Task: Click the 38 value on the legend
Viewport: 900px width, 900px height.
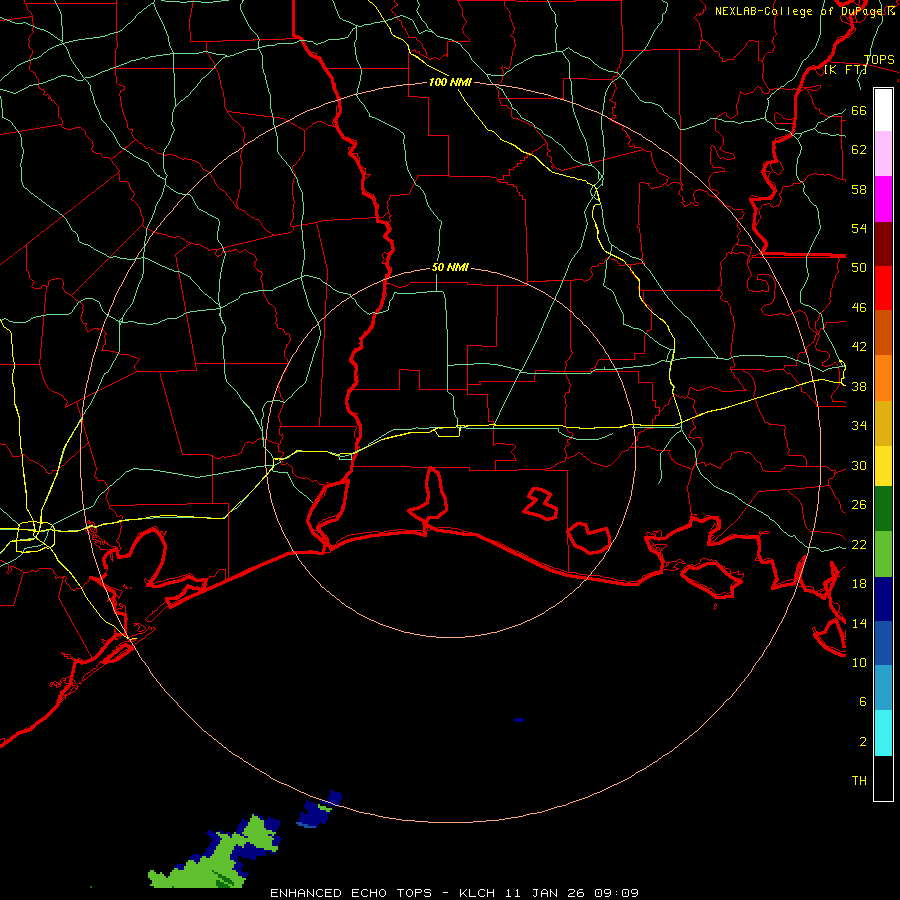Action: click(x=859, y=387)
